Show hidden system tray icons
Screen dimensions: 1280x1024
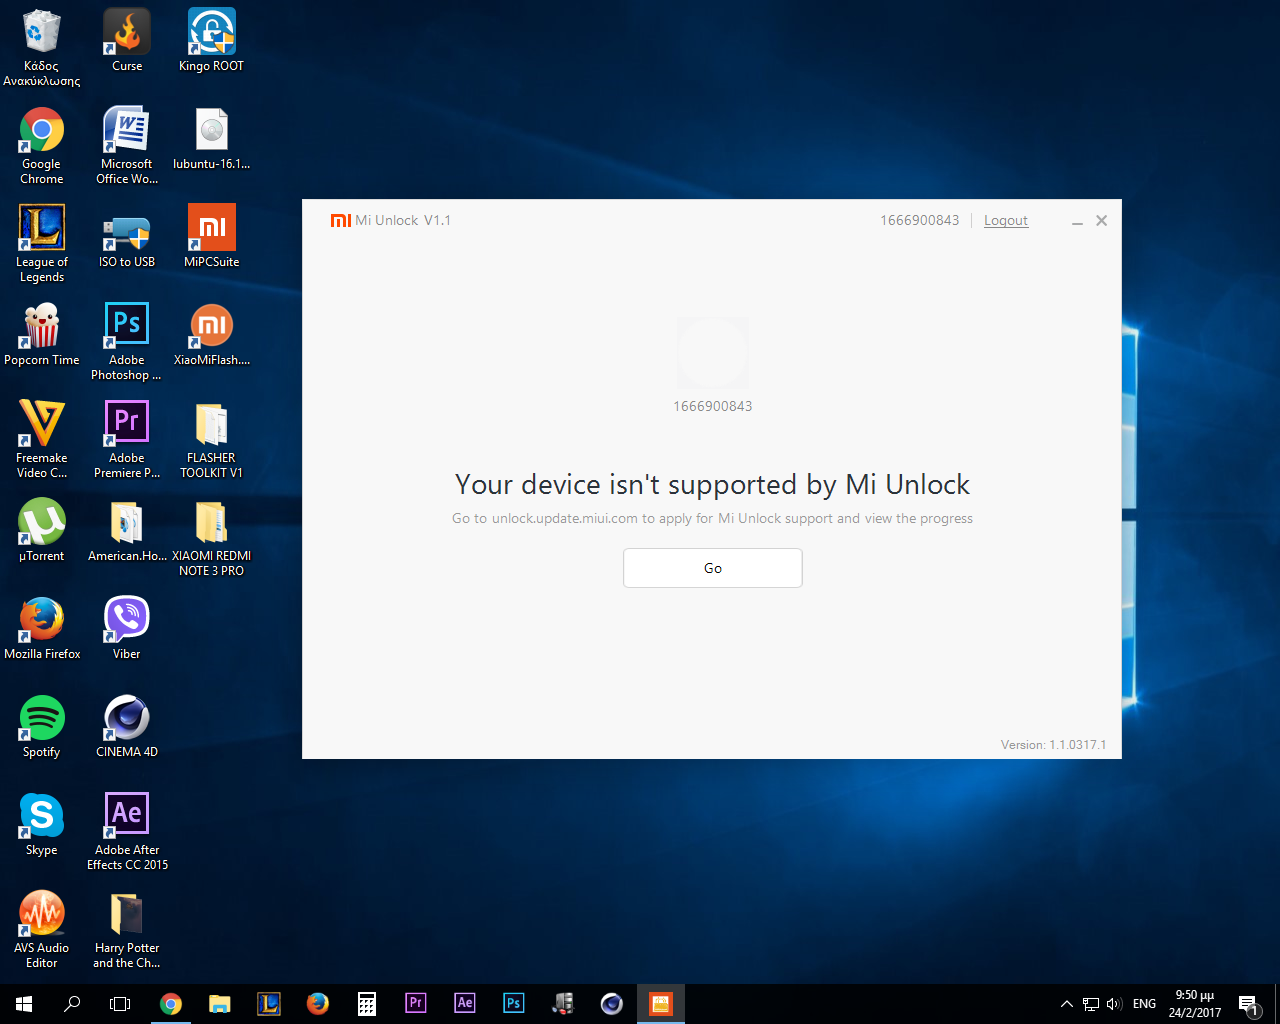pos(1066,1004)
